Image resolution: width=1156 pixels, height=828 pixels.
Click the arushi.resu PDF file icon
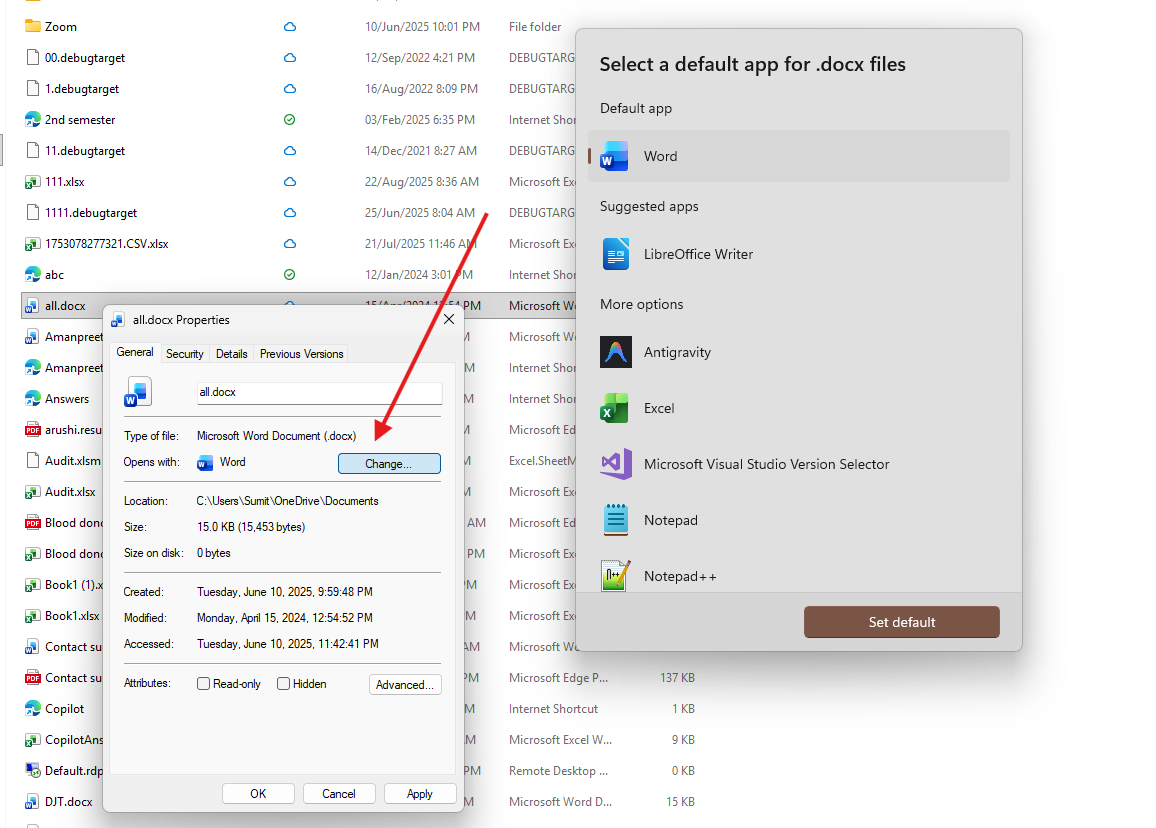click(x=32, y=429)
